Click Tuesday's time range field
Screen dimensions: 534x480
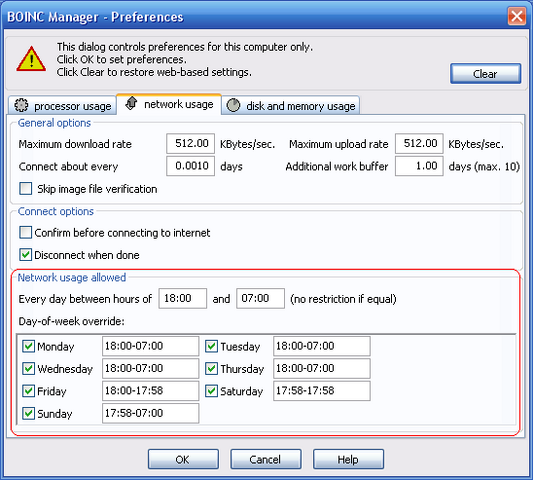(322, 346)
